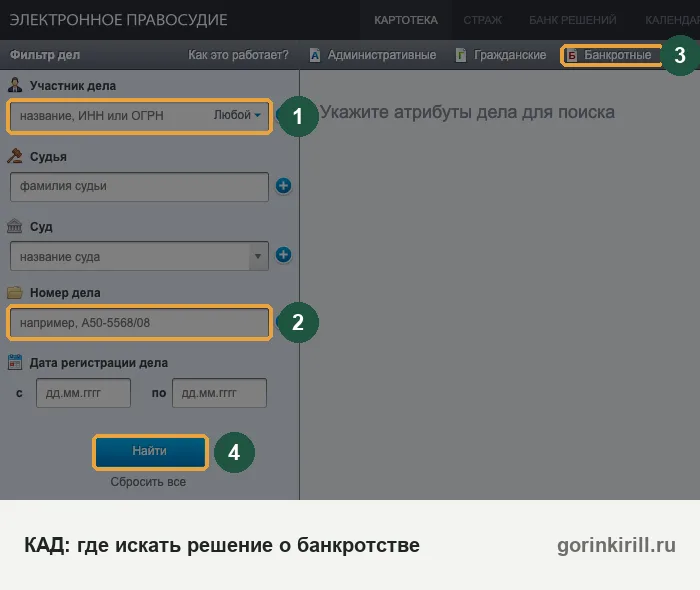Expand the court name dropdown arrow

point(258,256)
